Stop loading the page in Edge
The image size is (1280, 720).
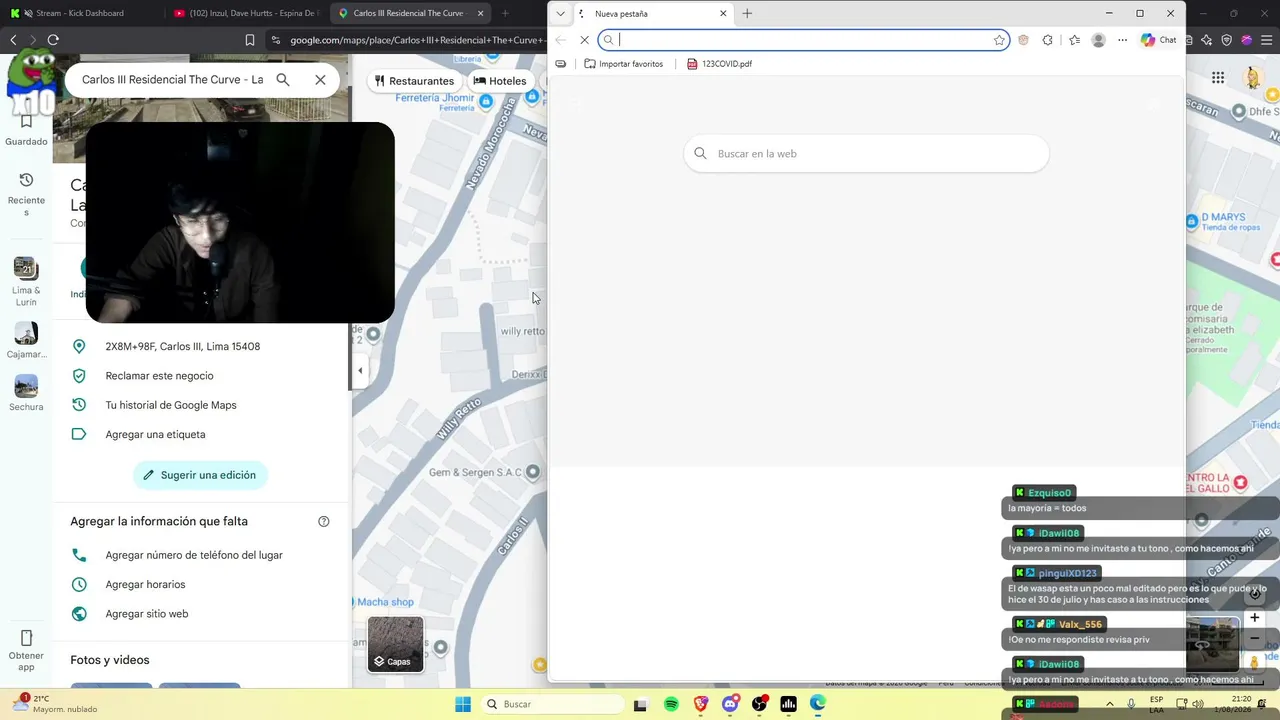585,40
